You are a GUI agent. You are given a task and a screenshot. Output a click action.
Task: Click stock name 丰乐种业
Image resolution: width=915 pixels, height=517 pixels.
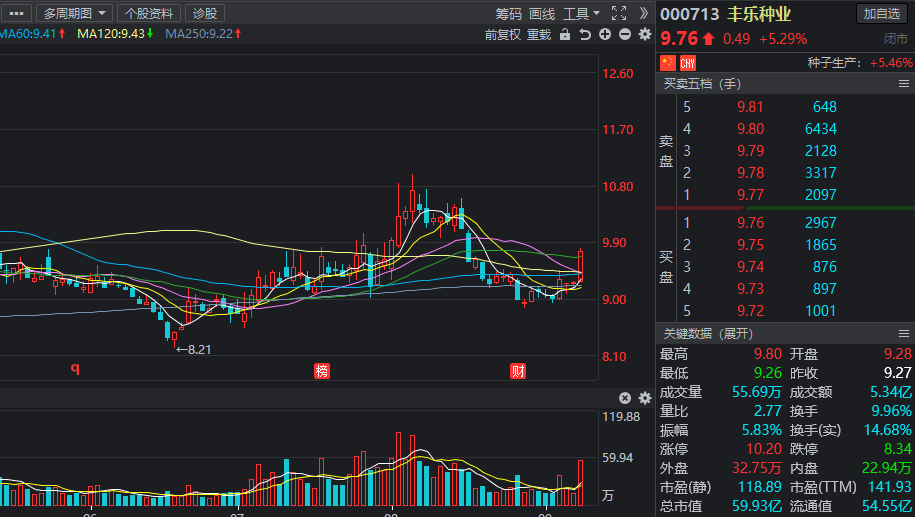(x=759, y=14)
